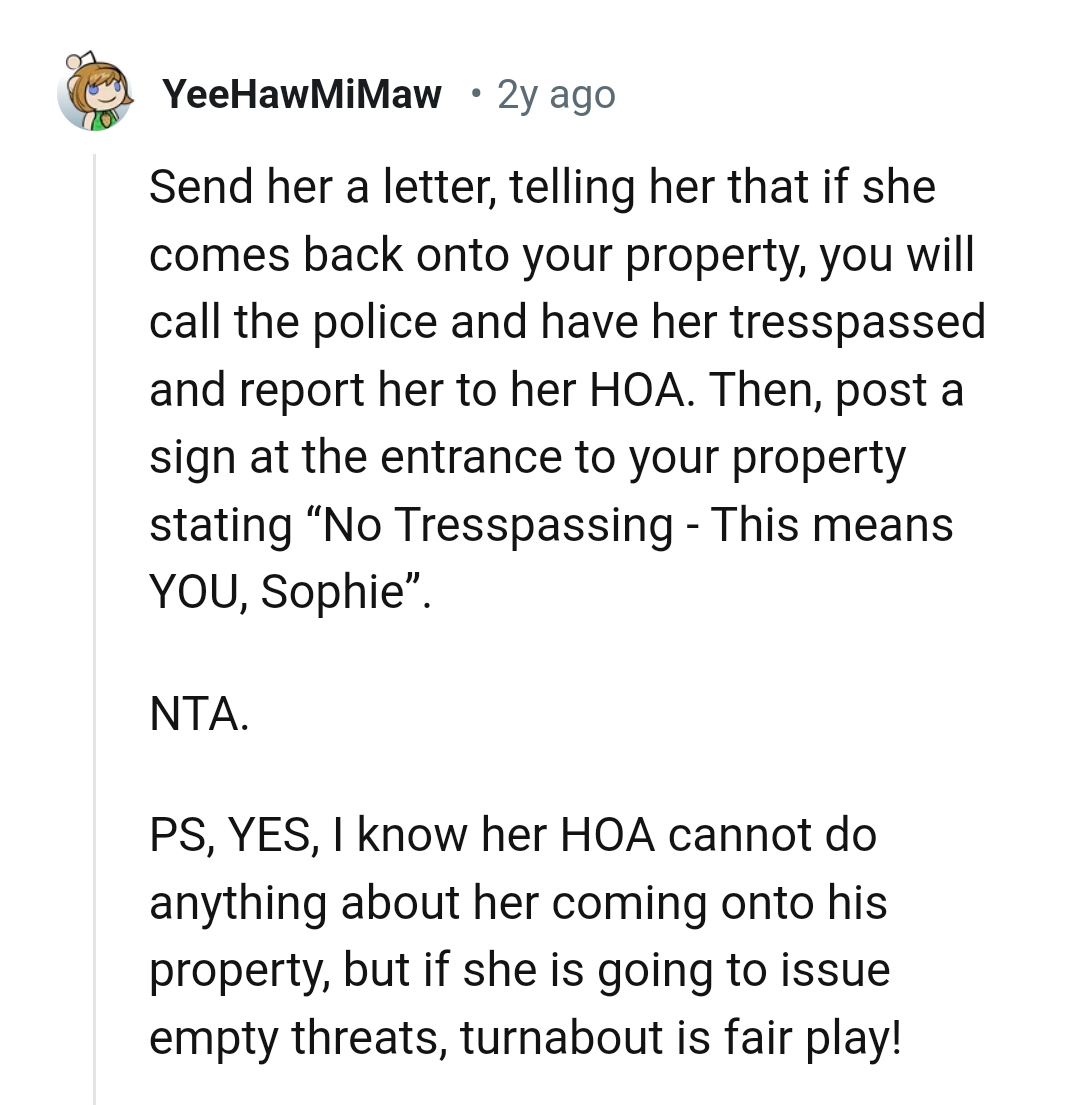Open the '2y ago' comment timestamp

(556, 94)
